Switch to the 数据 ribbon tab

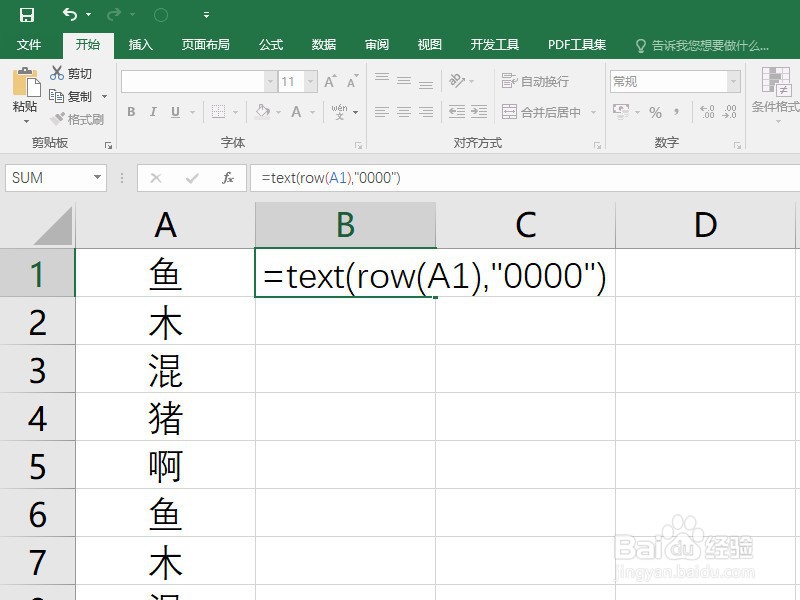tap(324, 45)
